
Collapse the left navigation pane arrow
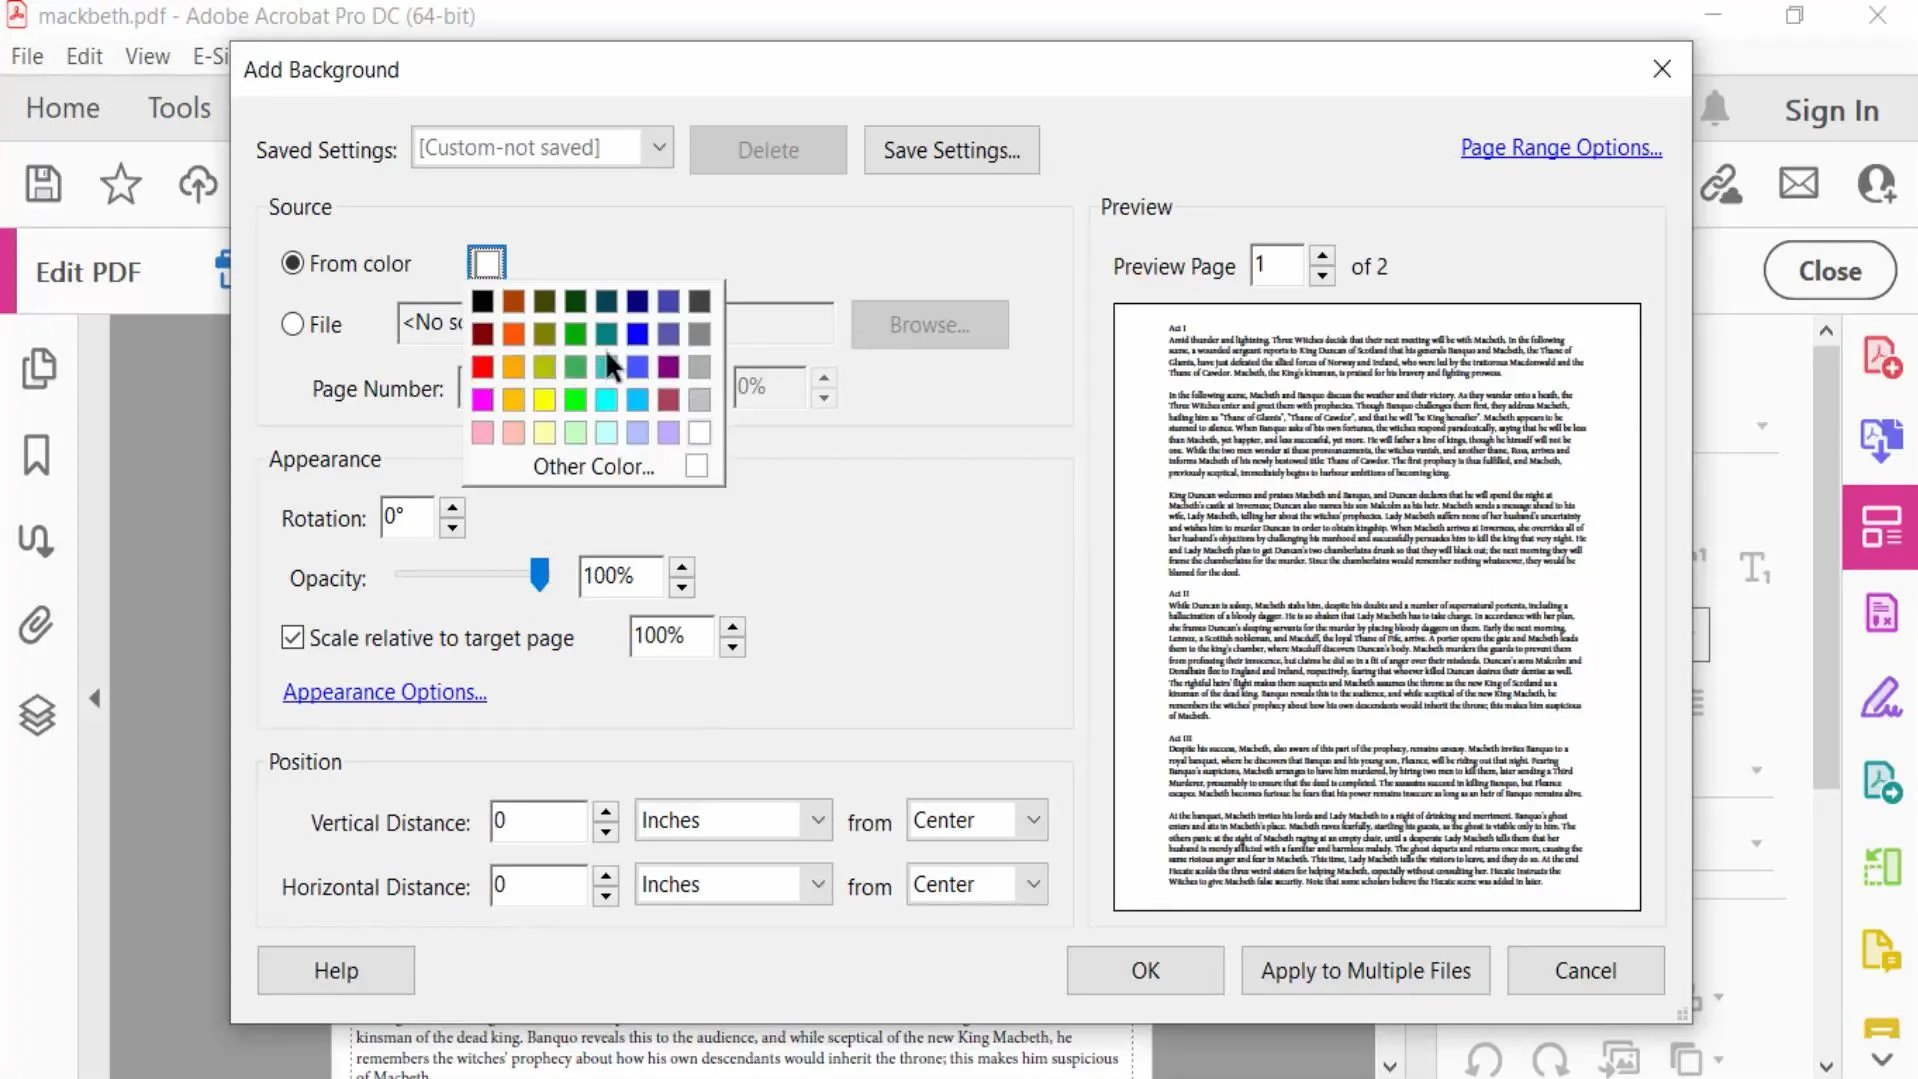(95, 698)
